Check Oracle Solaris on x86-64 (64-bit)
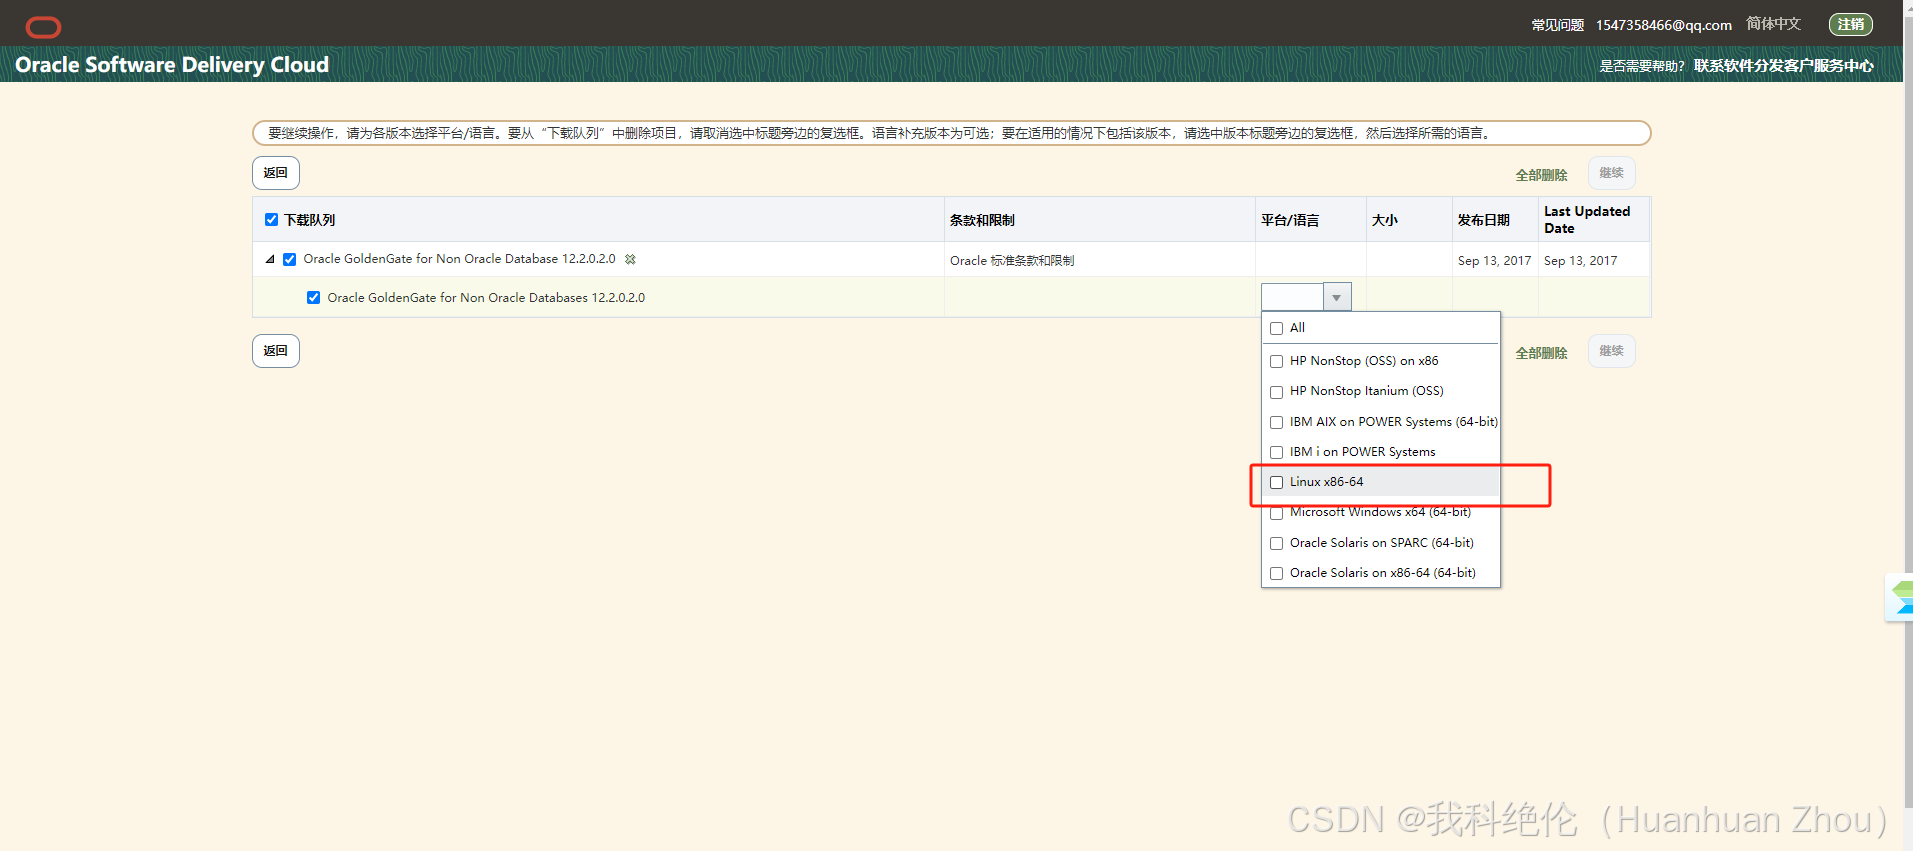 coord(1276,573)
